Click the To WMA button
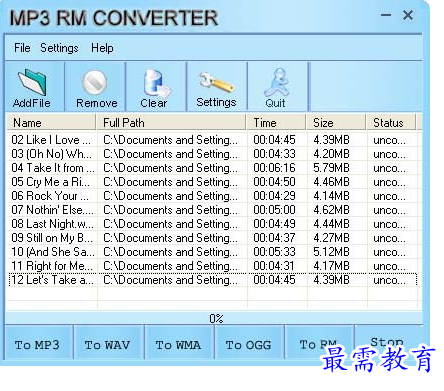 click(179, 343)
